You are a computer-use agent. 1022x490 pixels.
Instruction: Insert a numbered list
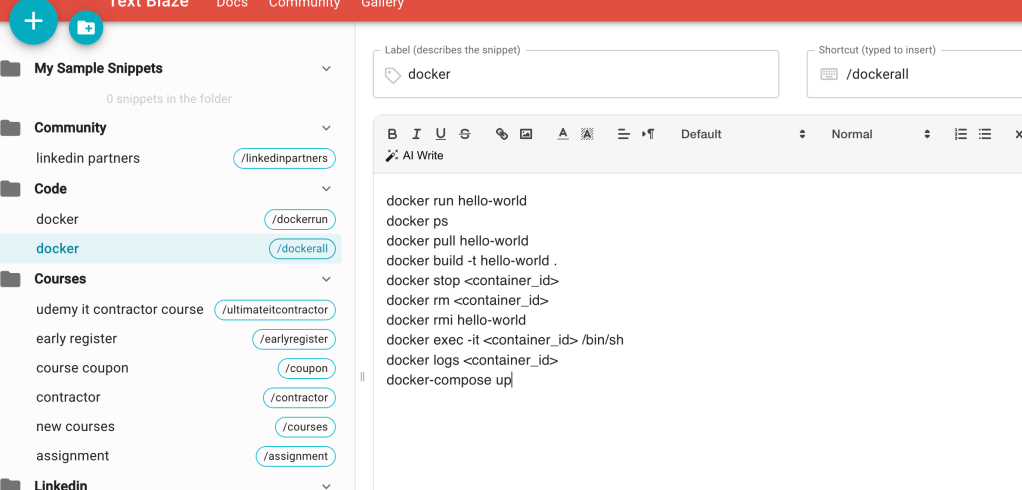pyautogui.click(x=961, y=134)
